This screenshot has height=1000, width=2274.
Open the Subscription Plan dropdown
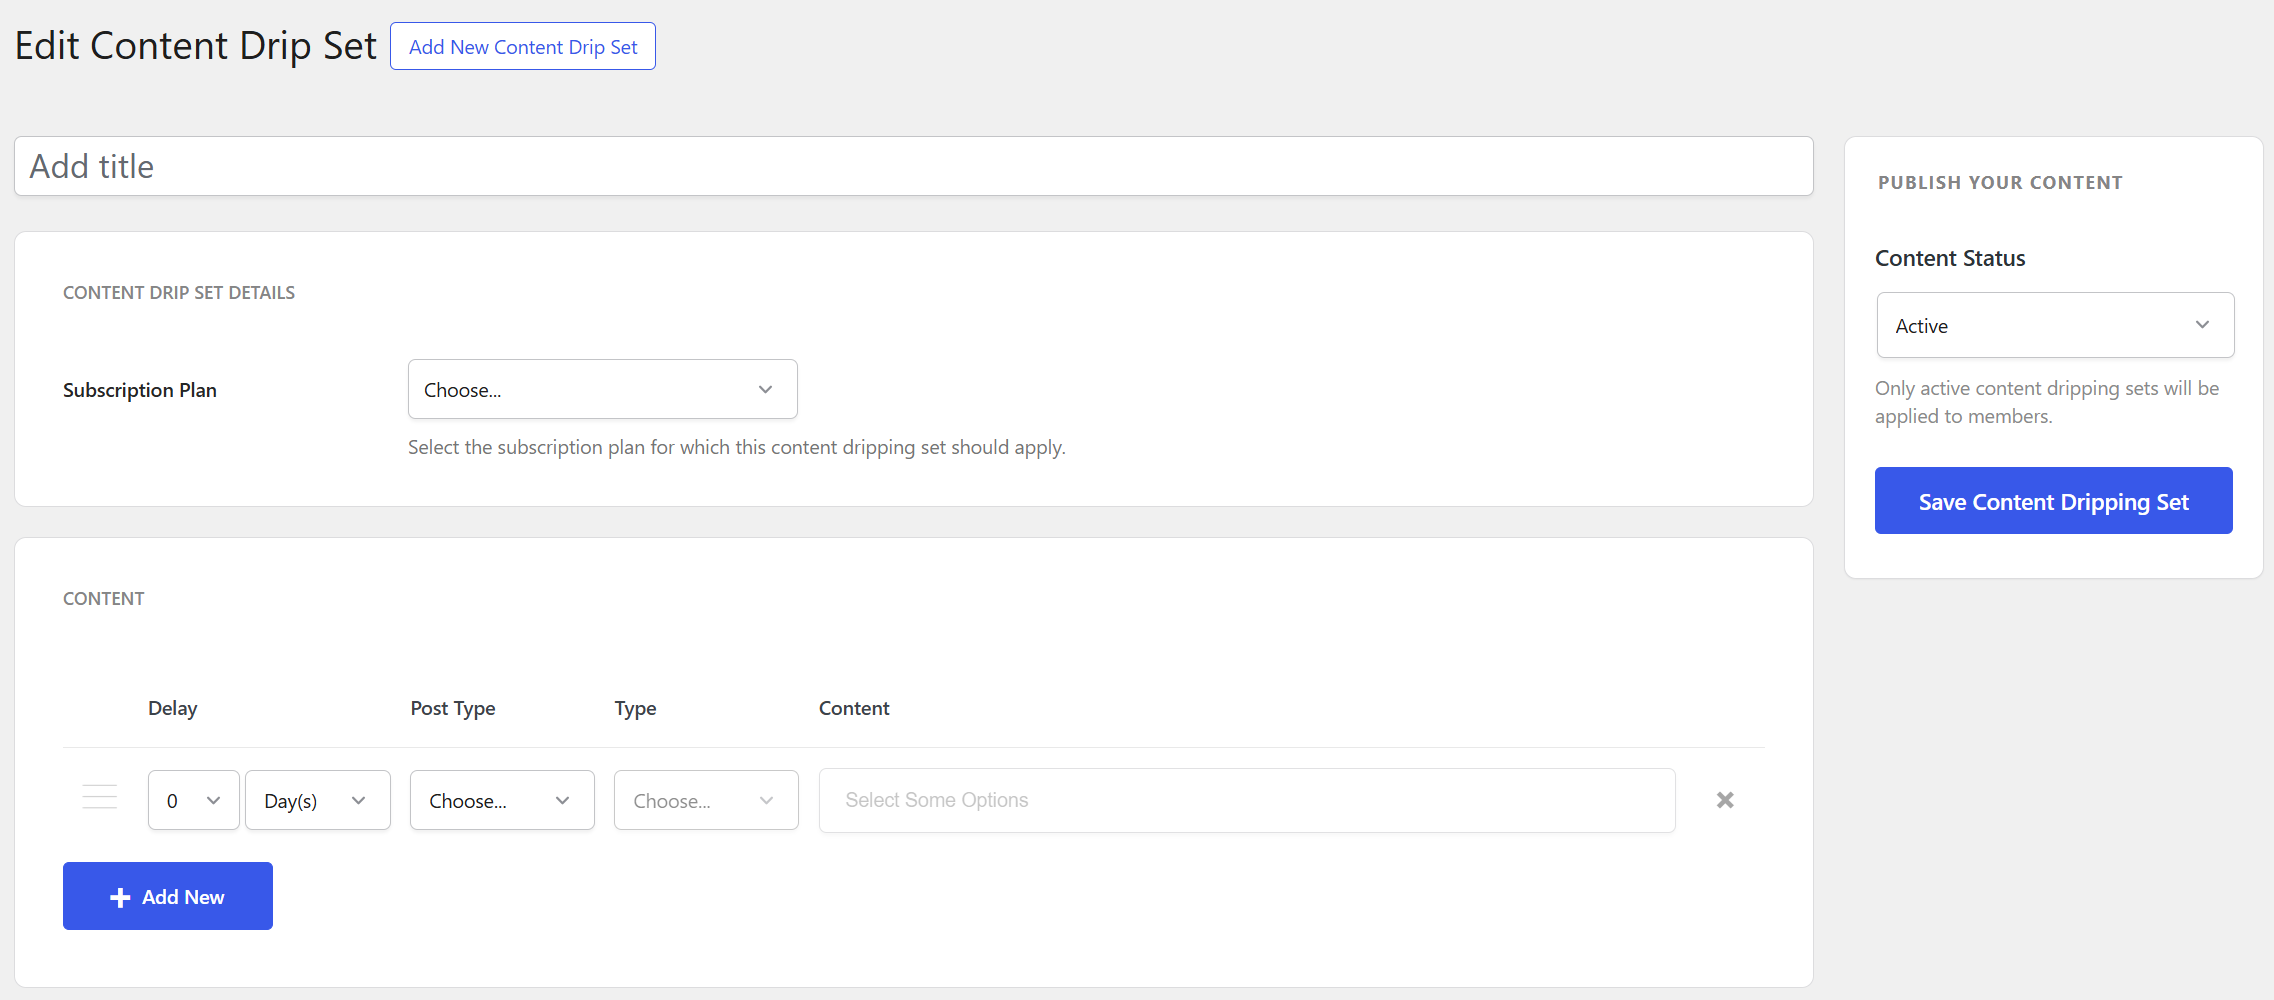602,389
